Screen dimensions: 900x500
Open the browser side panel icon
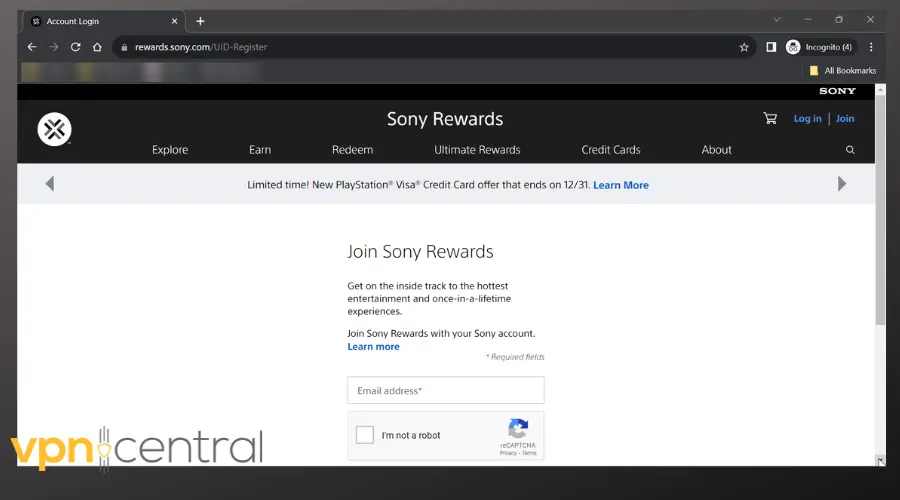pos(771,47)
